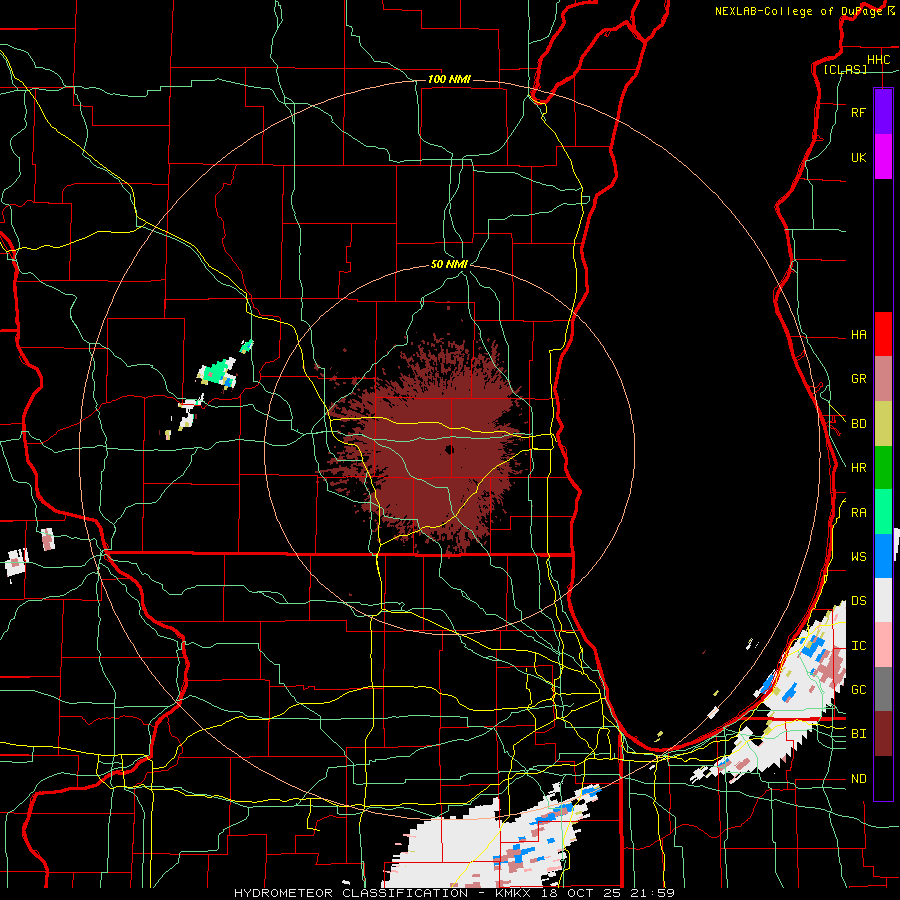Viewport: 900px width, 900px height.
Task: Select the BI legend label
Action: pyautogui.click(x=858, y=734)
